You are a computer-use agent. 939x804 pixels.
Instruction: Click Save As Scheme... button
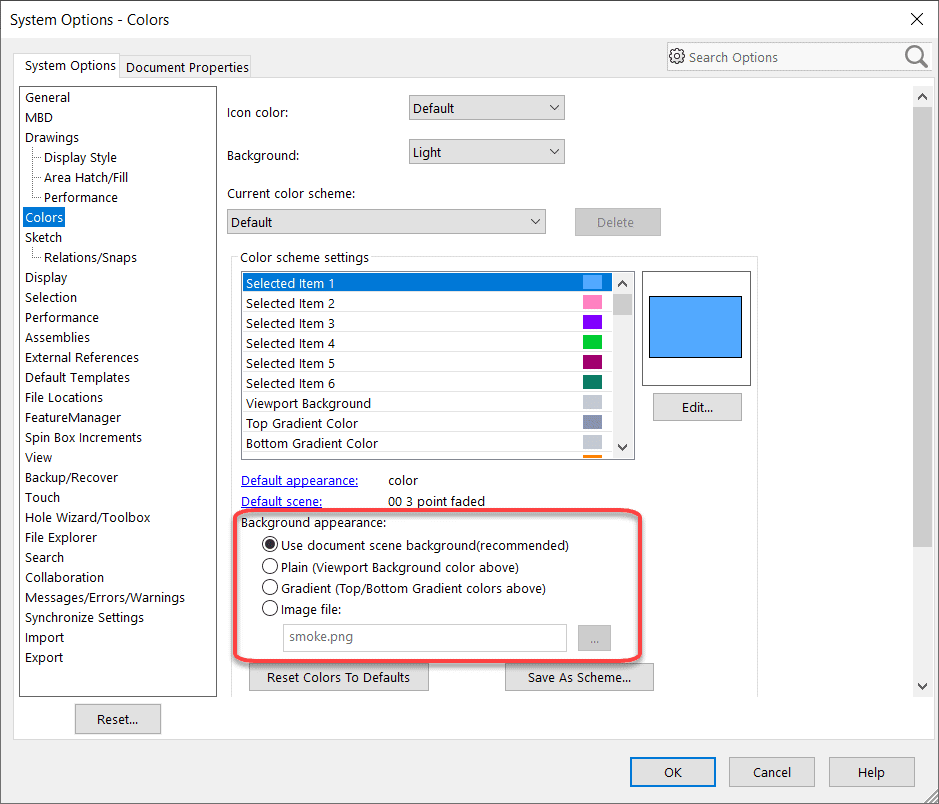pyautogui.click(x=579, y=677)
